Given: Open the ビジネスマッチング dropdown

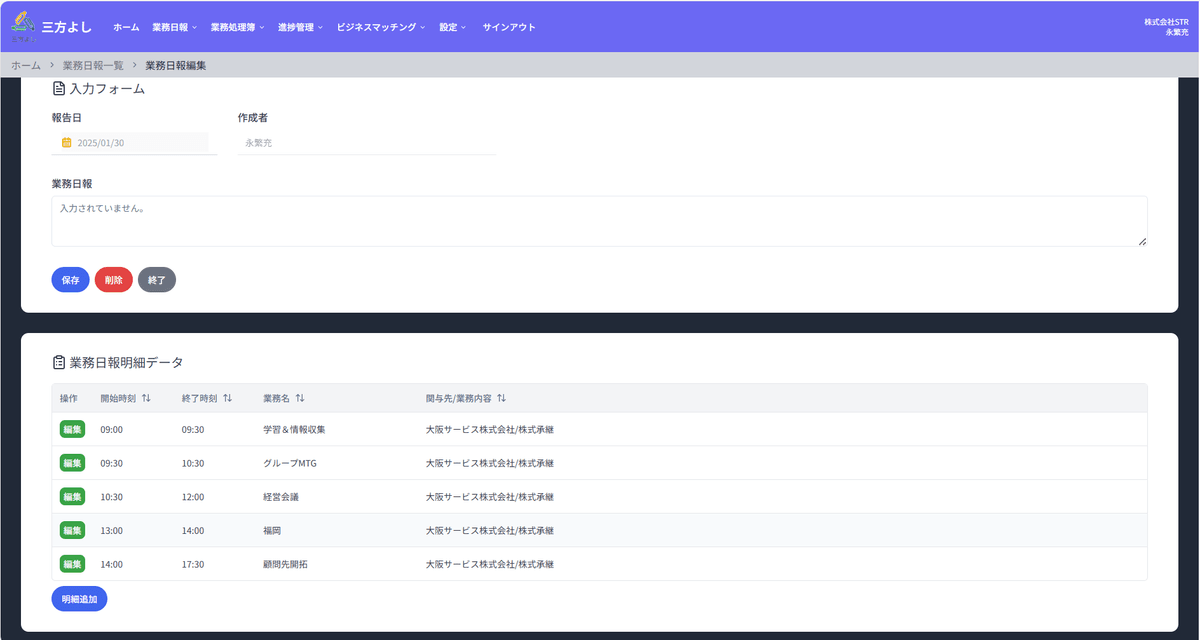Looking at the screenshot, I should pos(380,27).
